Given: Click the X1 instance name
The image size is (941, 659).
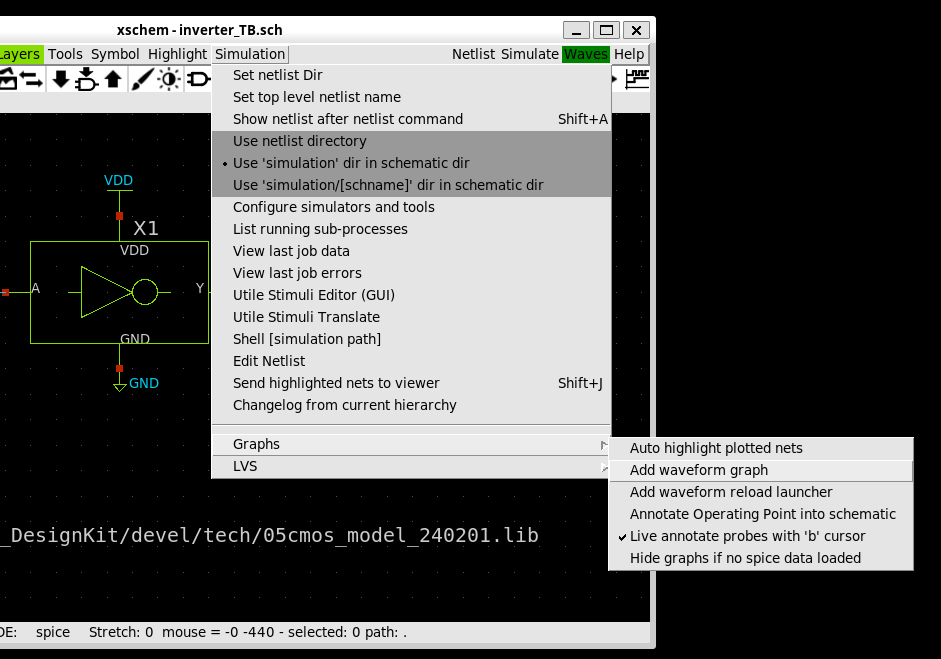Looking at the screenshot, I should pyautogui.click(x=146, y=228).
